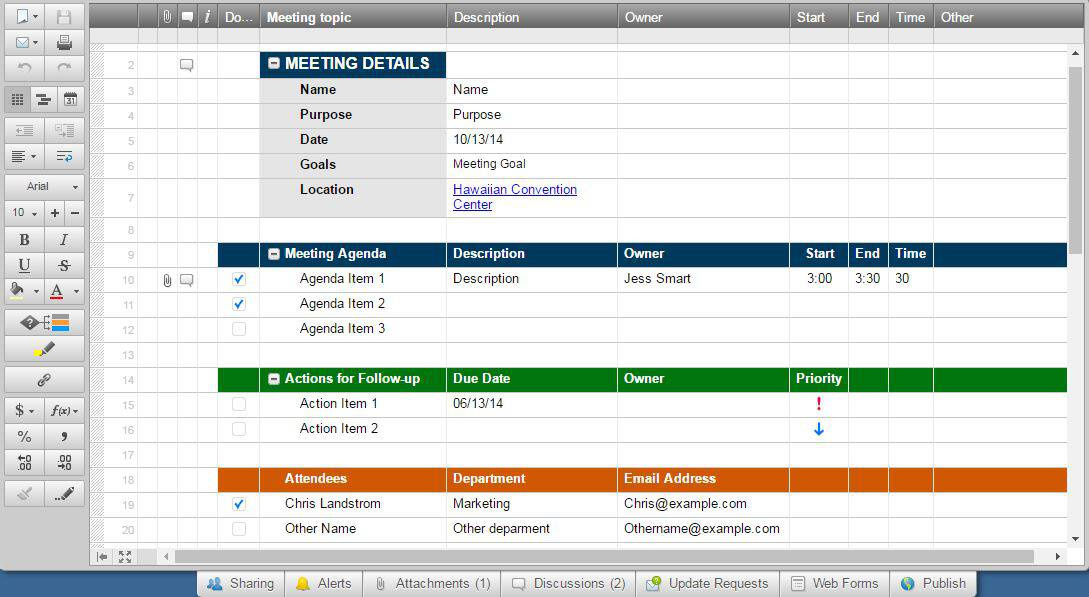Open comment bubble on Agenda Item 1 row
1089x597 pixels.
click(187, 280)
